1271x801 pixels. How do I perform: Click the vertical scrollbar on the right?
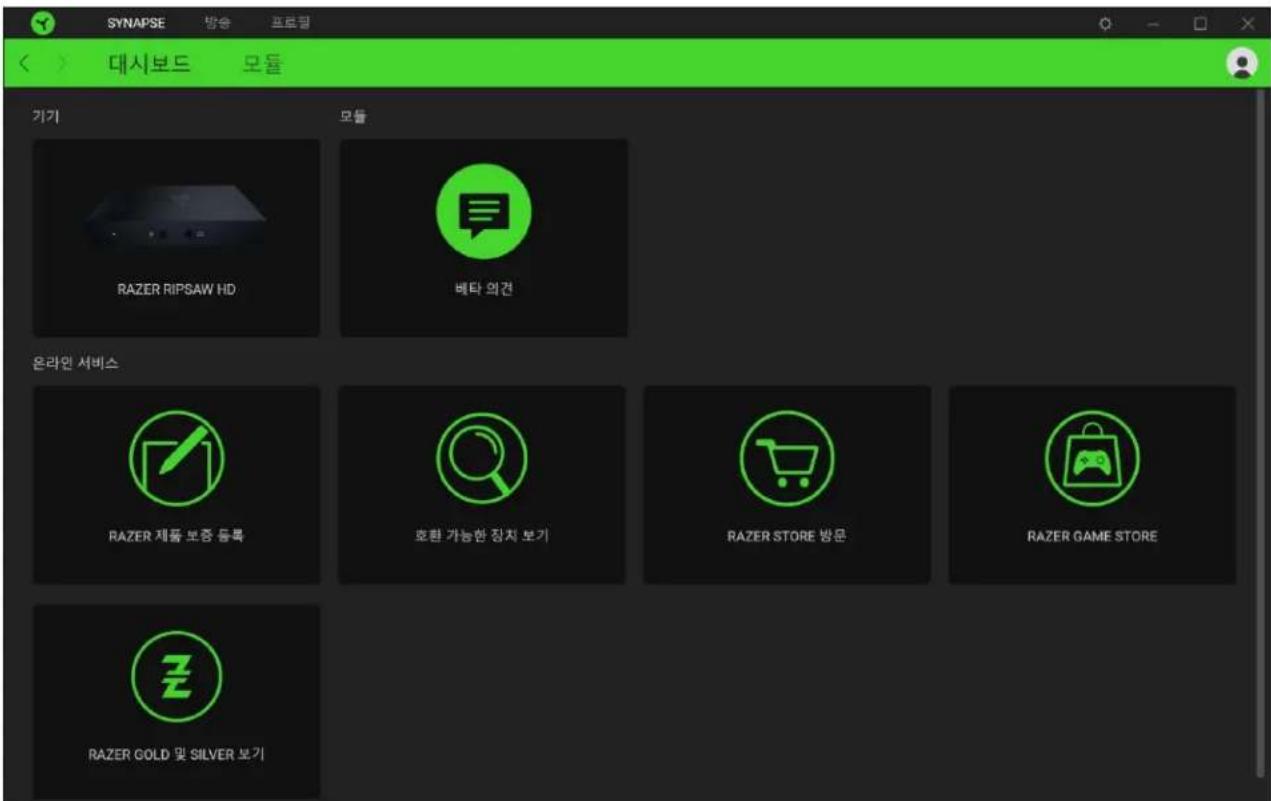pyautogui.click(x=1259, y=435)
